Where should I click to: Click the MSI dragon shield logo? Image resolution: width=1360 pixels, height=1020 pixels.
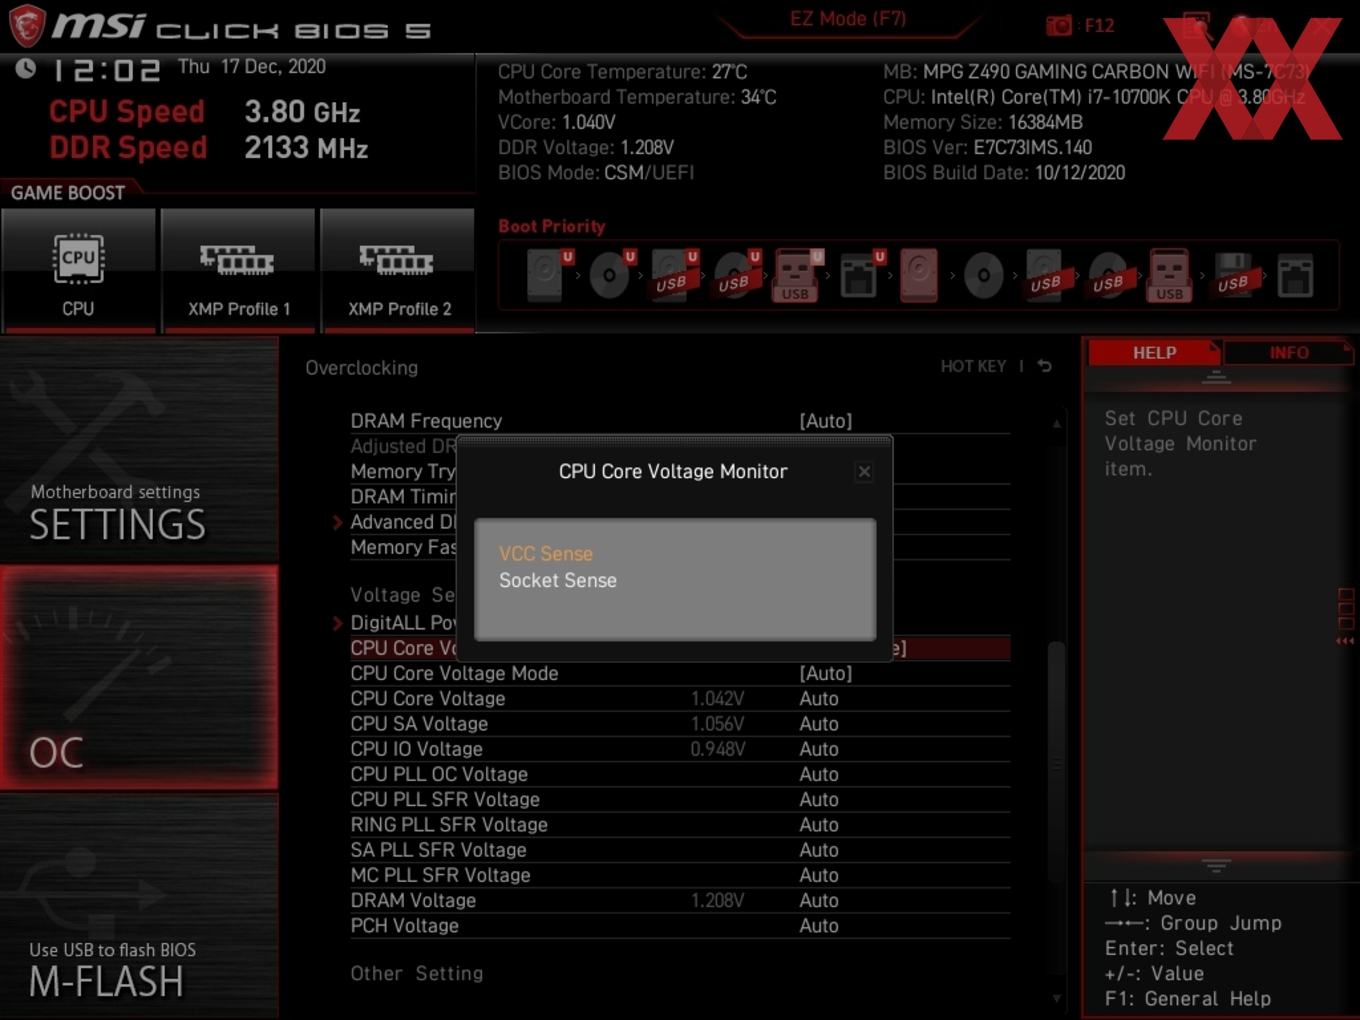click(27, 25)
